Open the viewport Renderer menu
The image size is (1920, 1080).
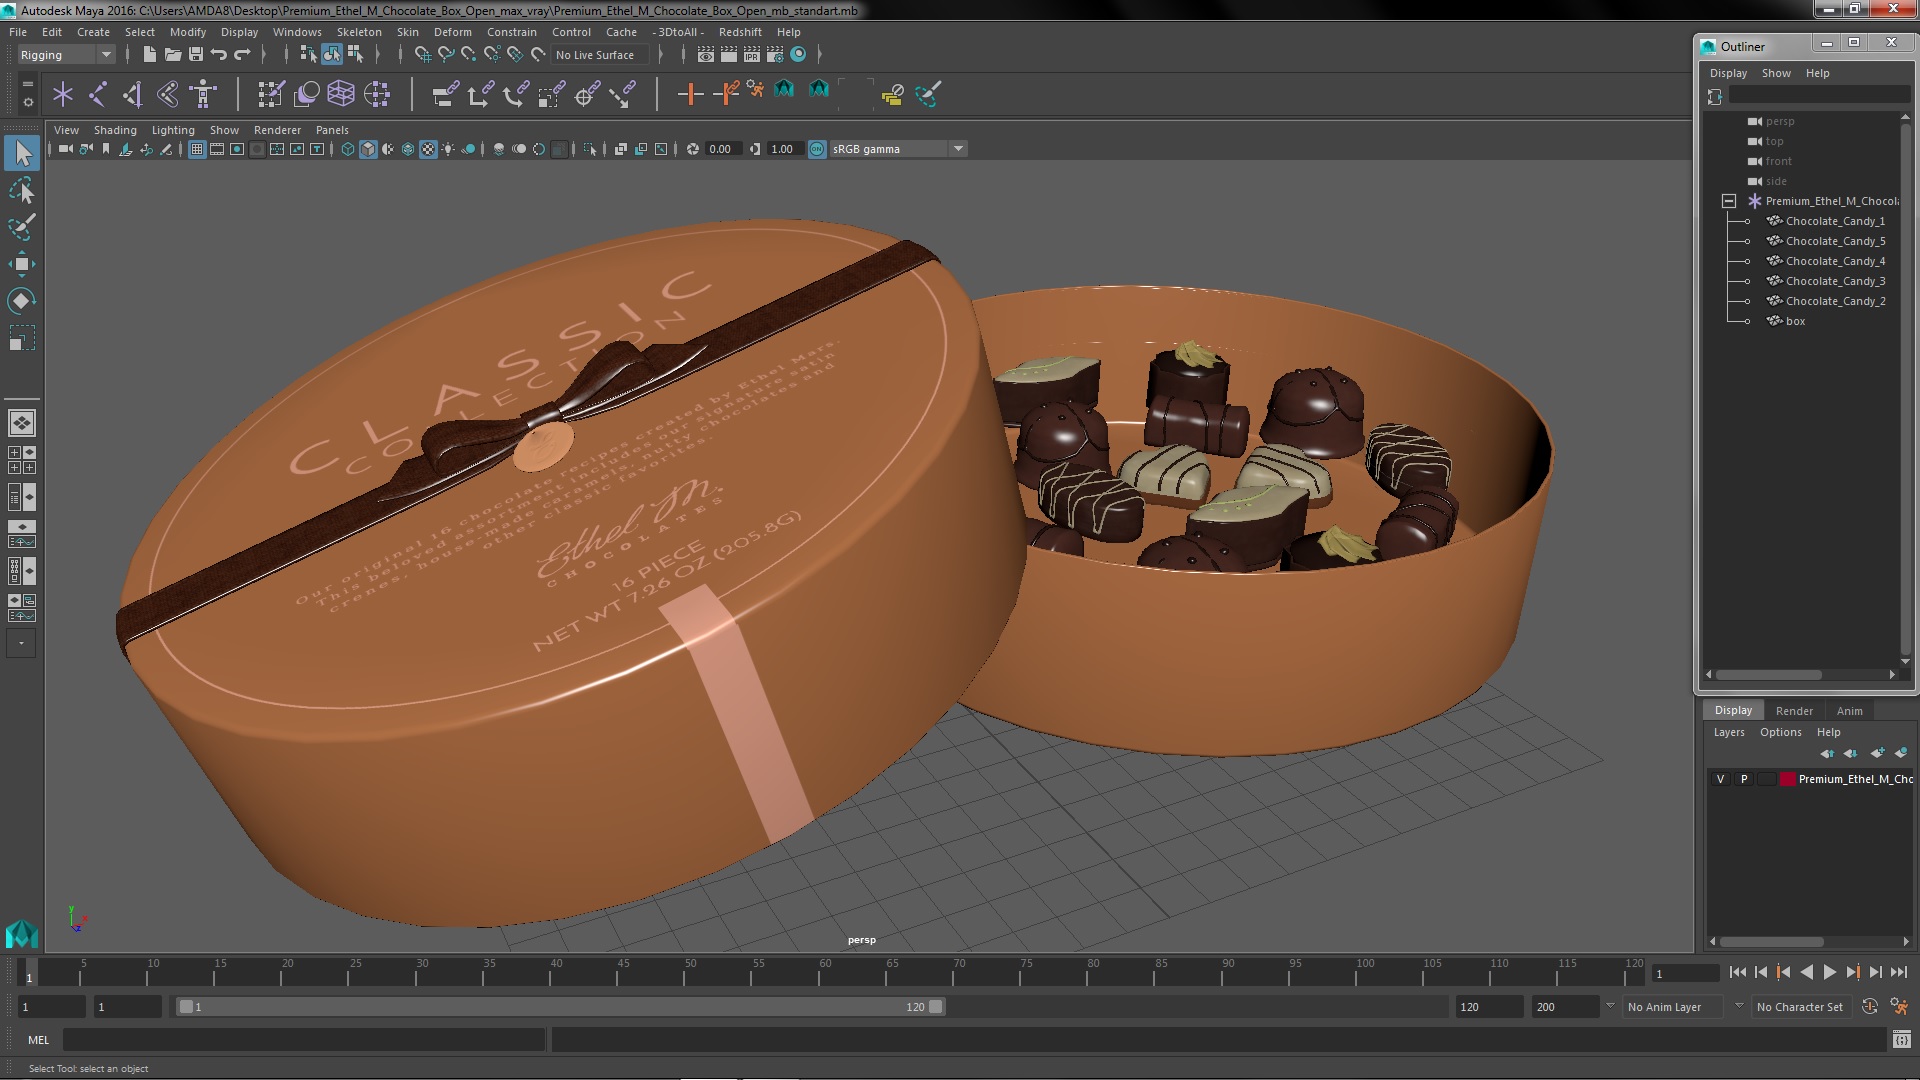[x=277, y=130]
